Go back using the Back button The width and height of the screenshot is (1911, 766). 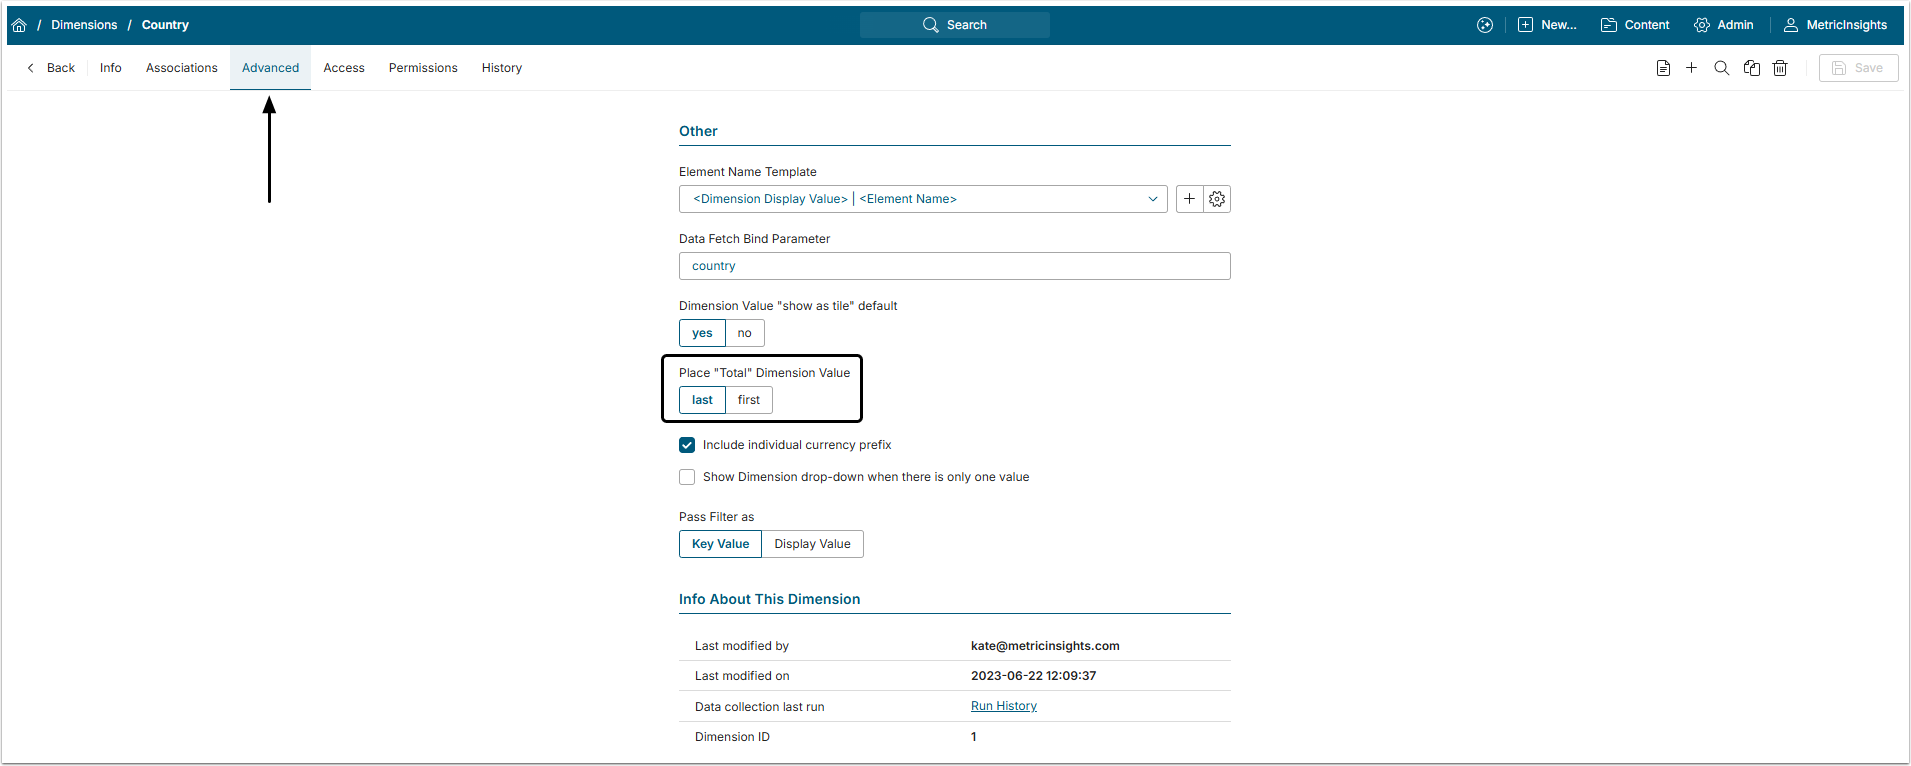(51, 68)
